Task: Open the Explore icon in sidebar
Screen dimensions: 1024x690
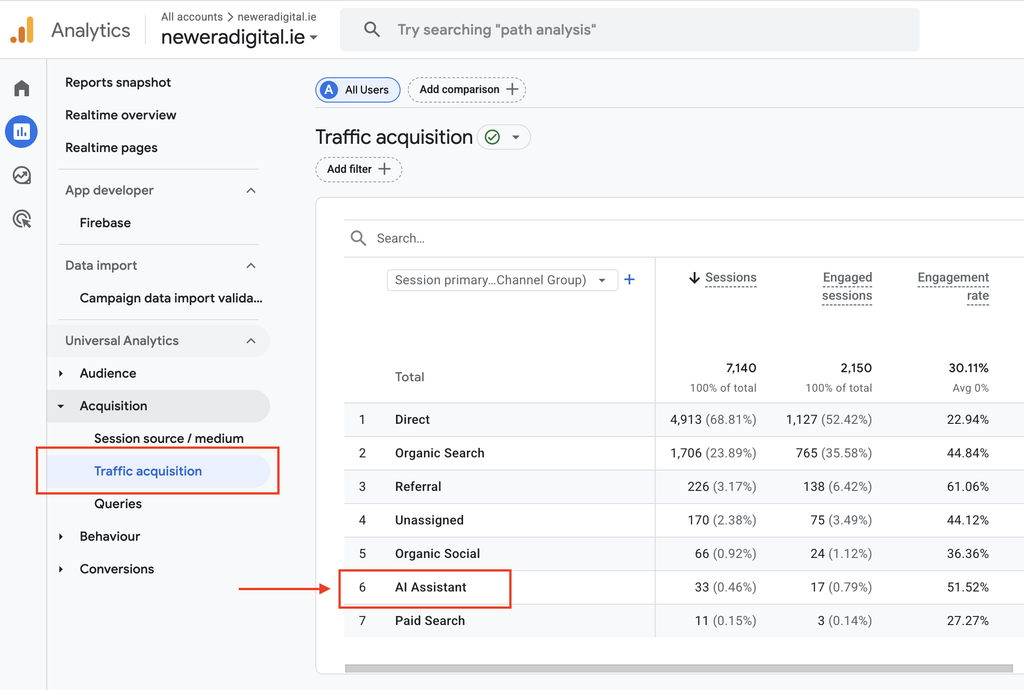Action: [x=22, y=176]
